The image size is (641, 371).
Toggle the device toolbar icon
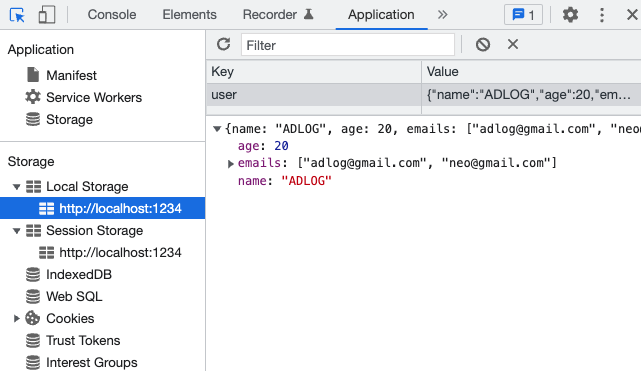tap(47, 15)
